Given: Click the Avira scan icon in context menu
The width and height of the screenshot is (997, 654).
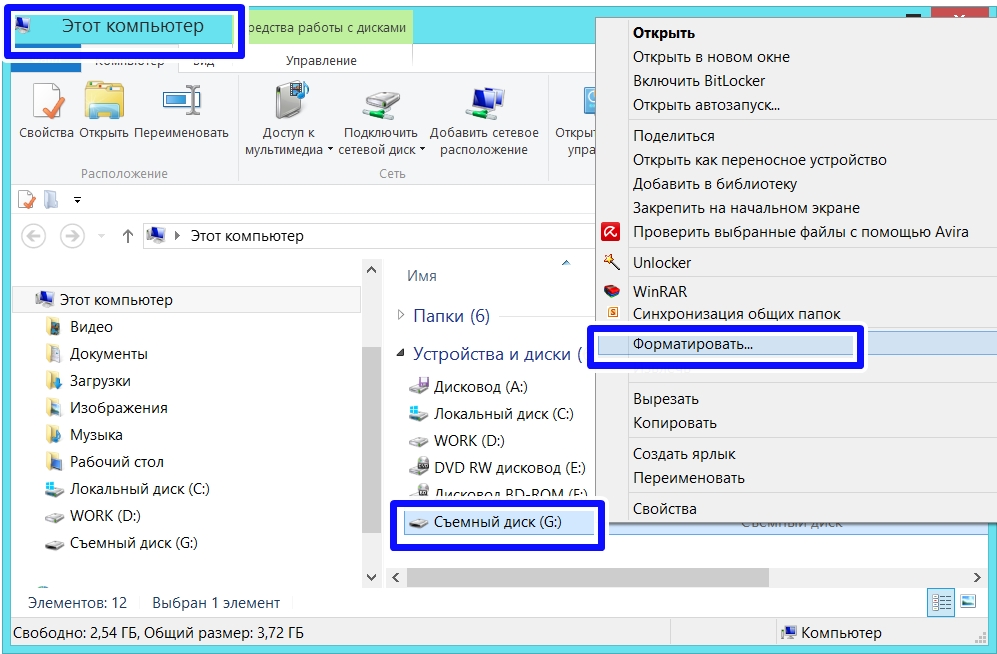Looking at the screenshot, I should [x=611, y=233].
